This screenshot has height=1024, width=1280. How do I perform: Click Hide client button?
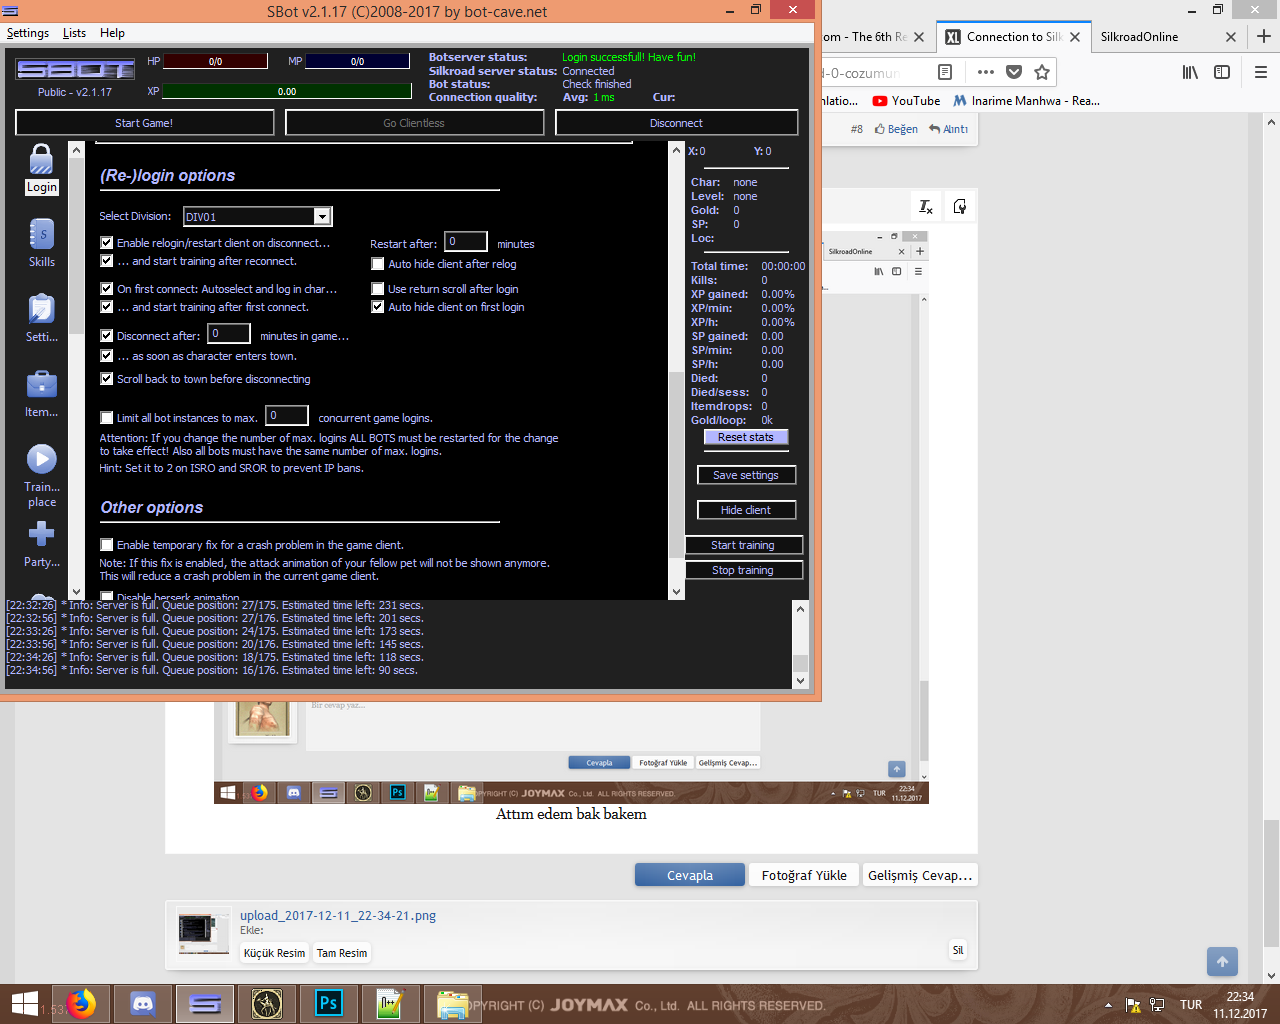[746, 510]
